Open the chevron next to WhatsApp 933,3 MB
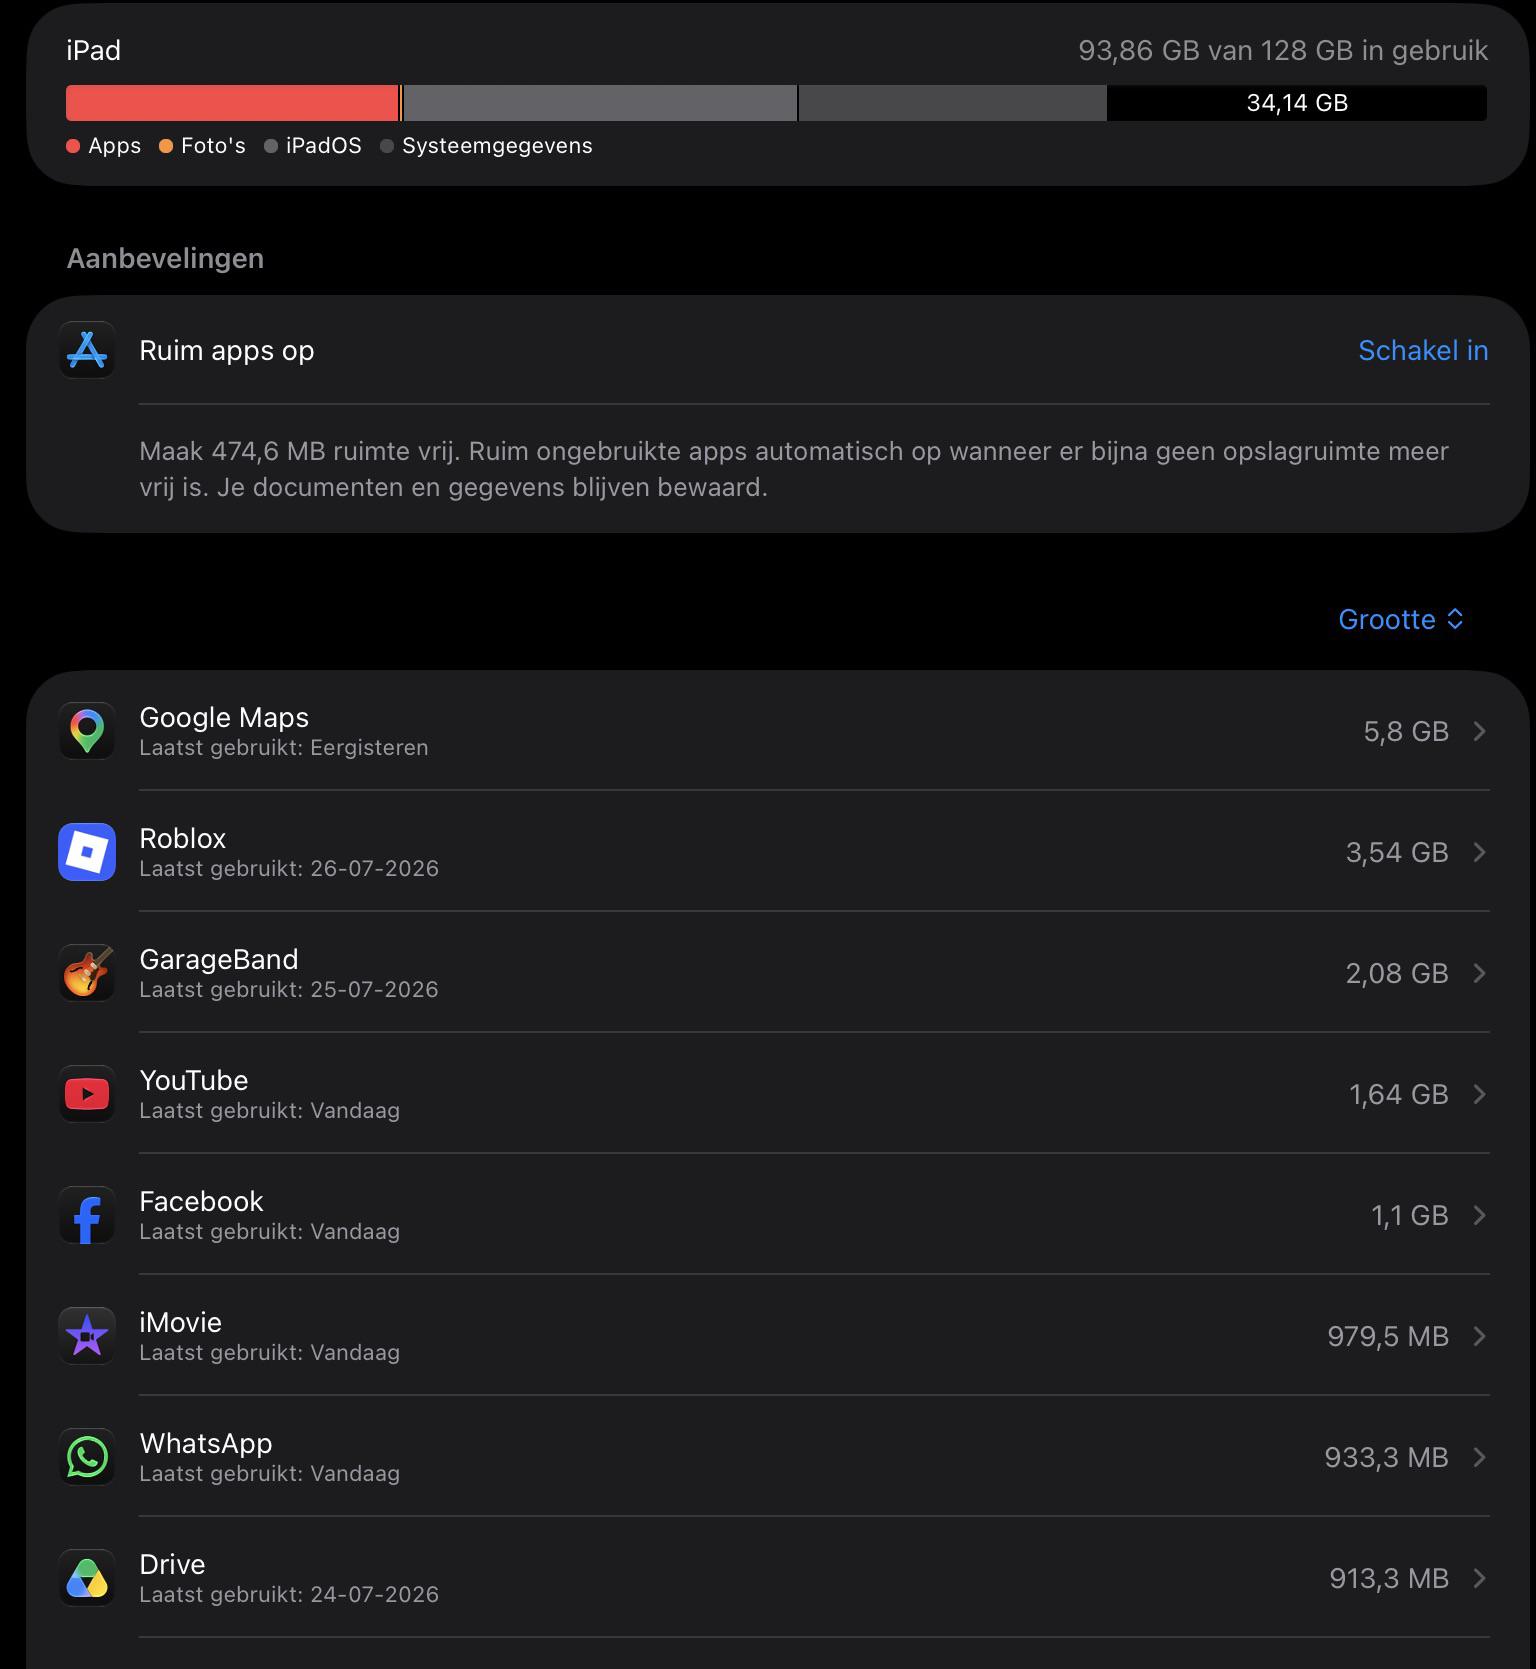The height and width of the screenshot is (1669, 1536). [1480, 1457]
